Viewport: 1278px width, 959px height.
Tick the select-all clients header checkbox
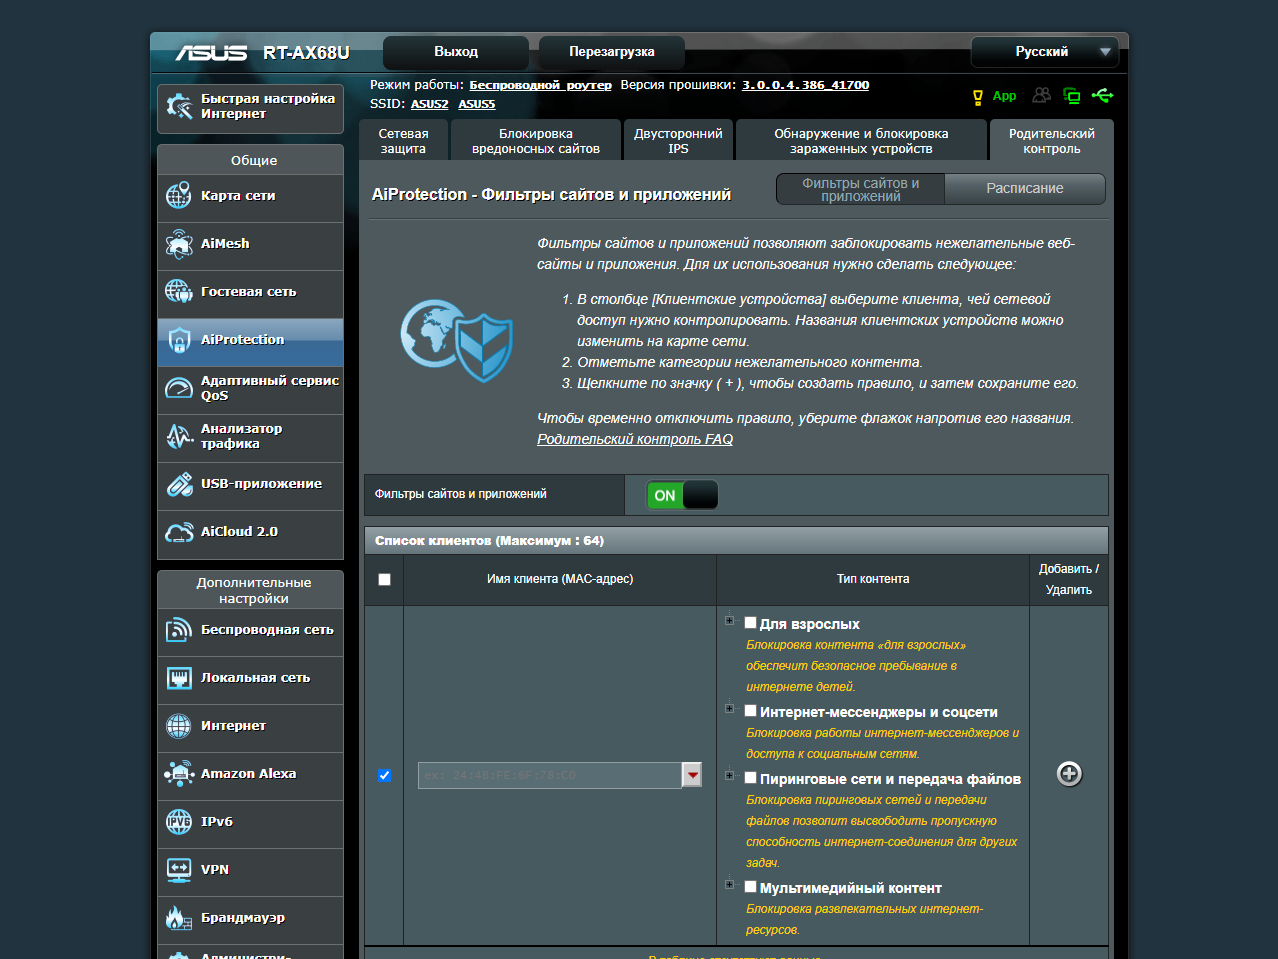pos(384,579)
